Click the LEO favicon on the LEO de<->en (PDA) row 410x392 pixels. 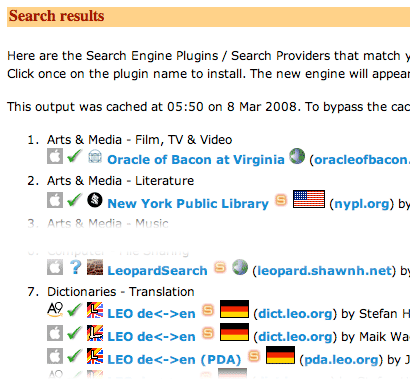[x=95, y=356]
